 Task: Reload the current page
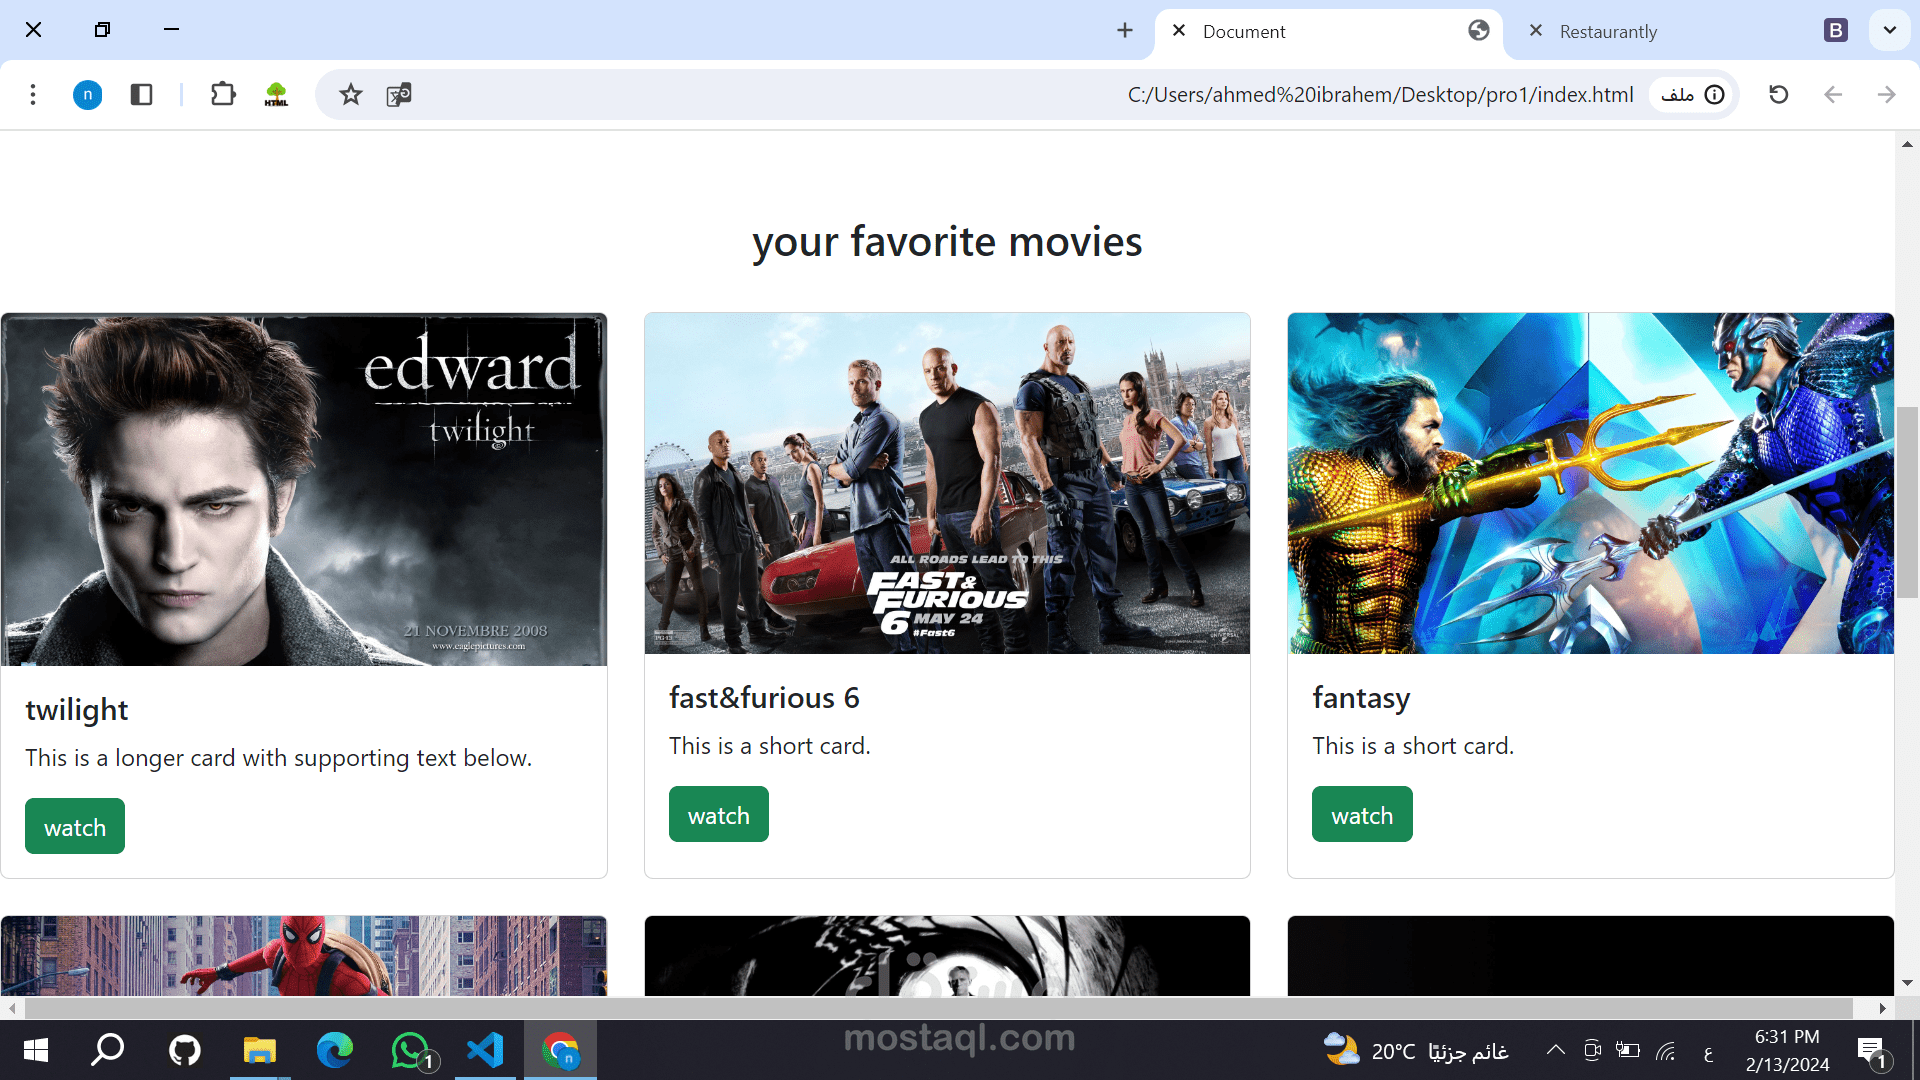(x=1778, y=94)
